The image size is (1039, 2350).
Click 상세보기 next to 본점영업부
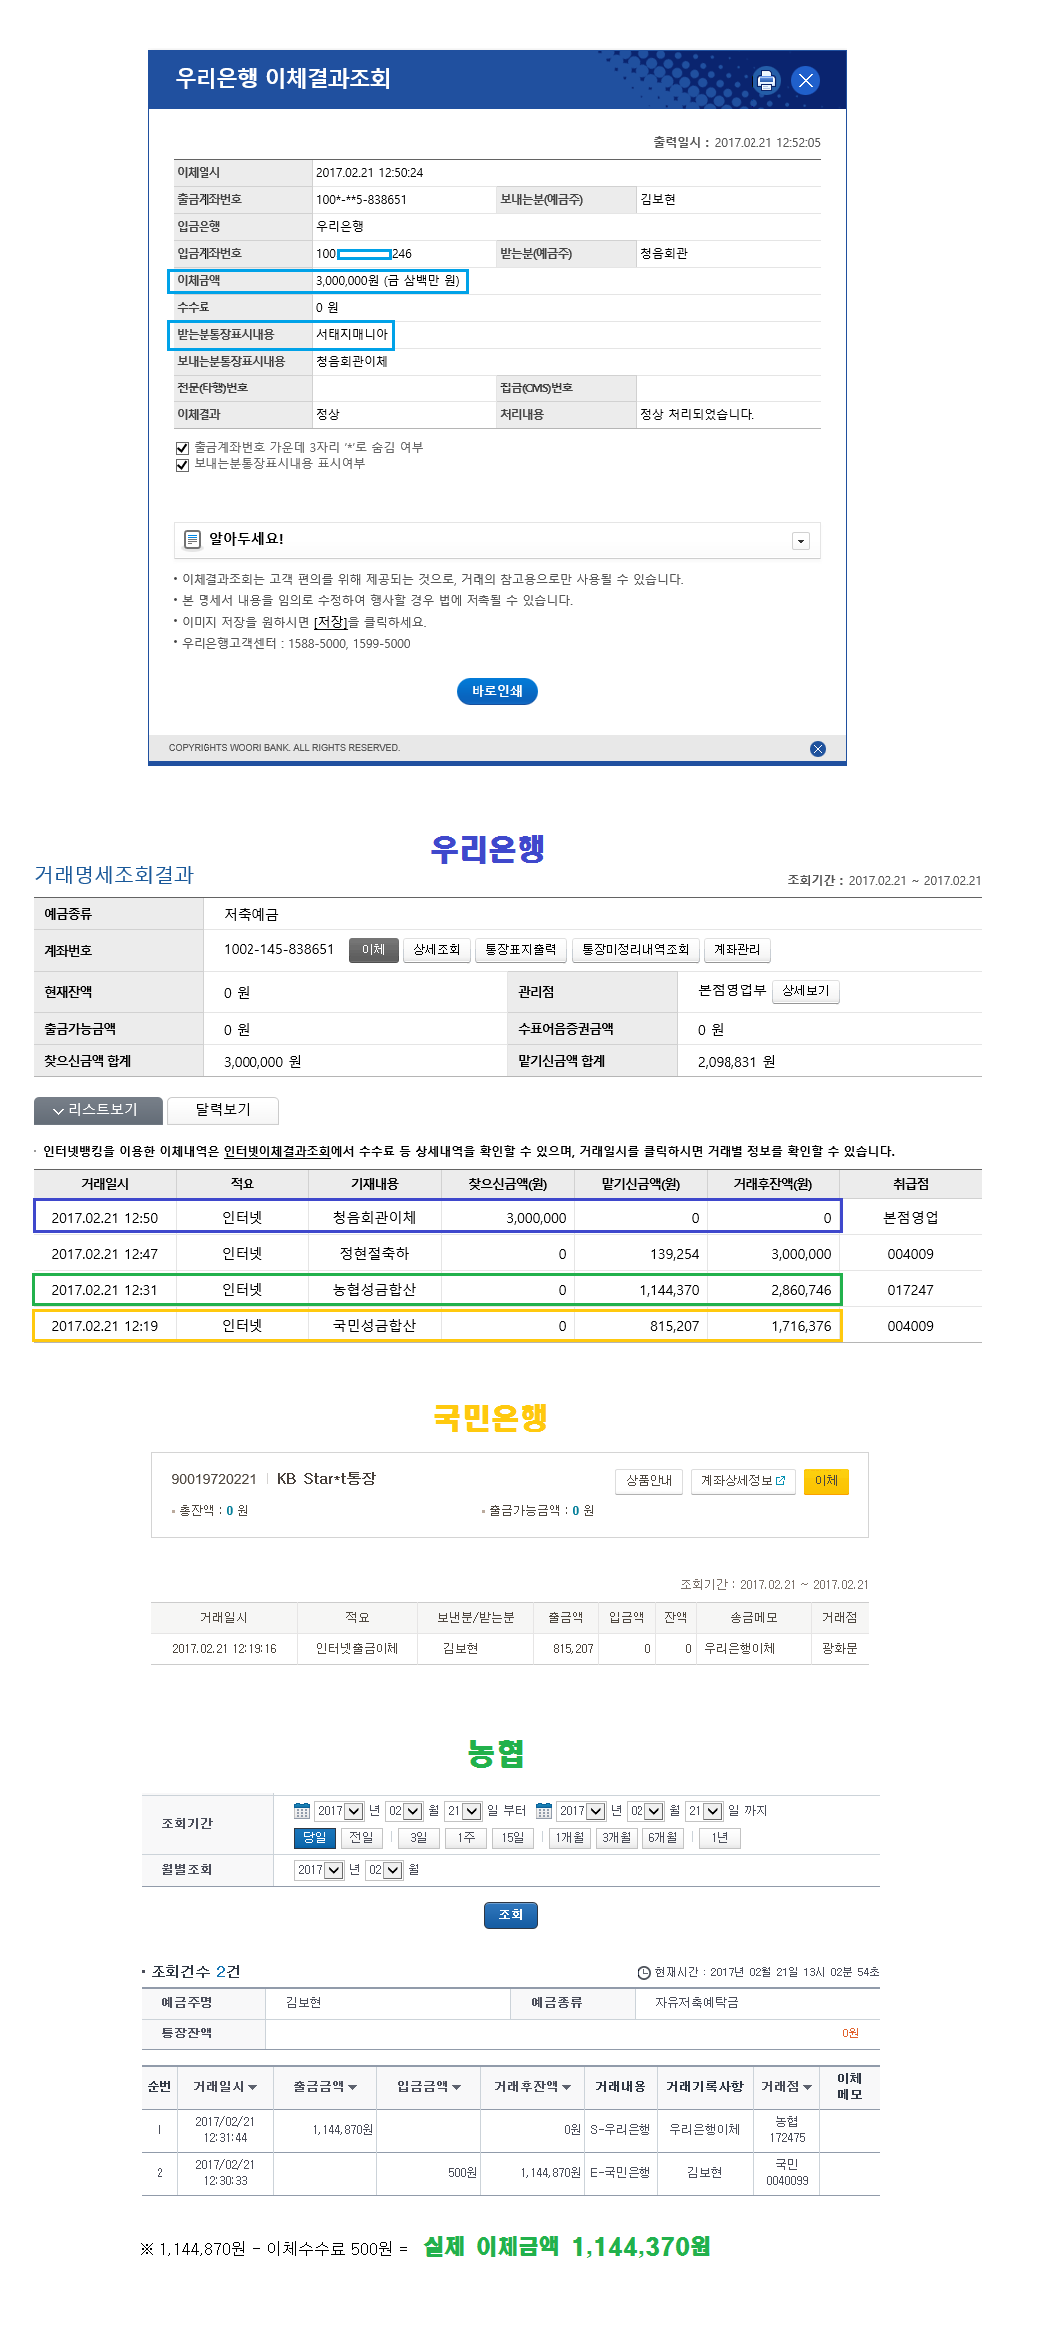806,991
